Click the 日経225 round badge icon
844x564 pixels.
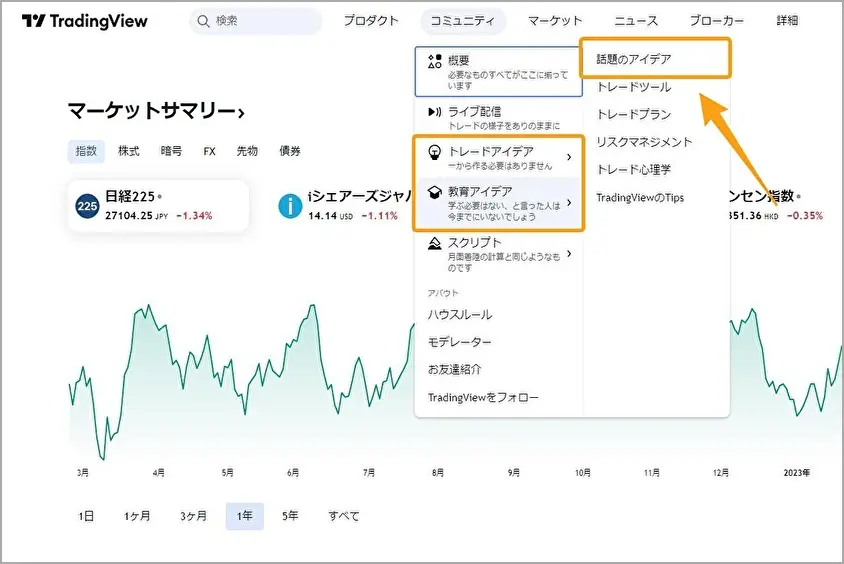[x=87, y=206]
